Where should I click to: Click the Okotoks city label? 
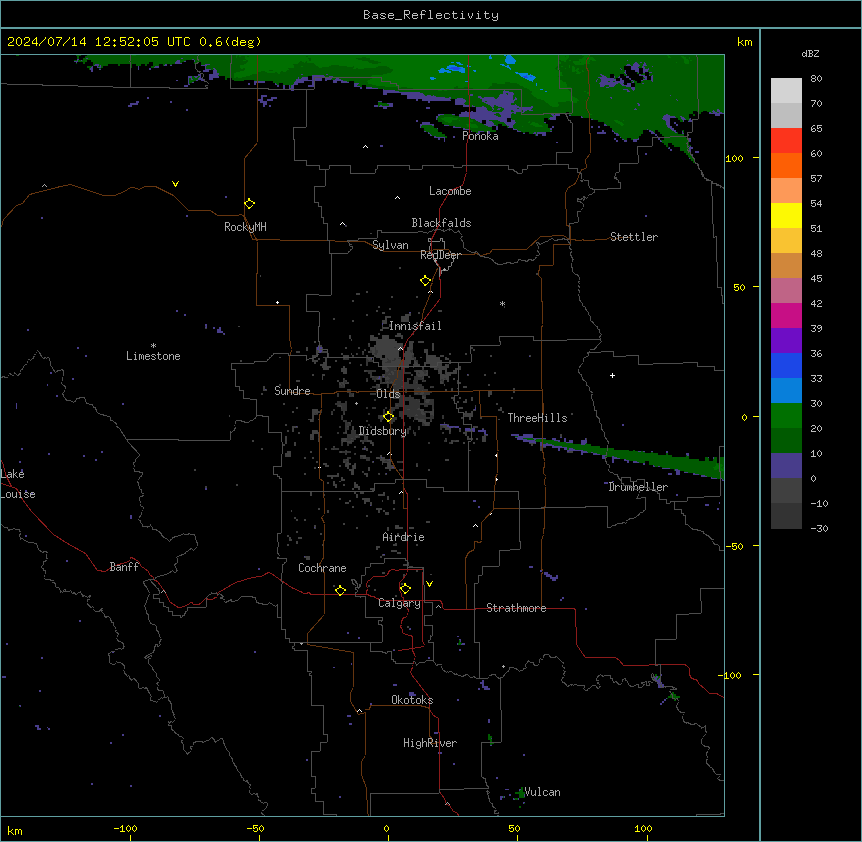[x=412, y=700]
